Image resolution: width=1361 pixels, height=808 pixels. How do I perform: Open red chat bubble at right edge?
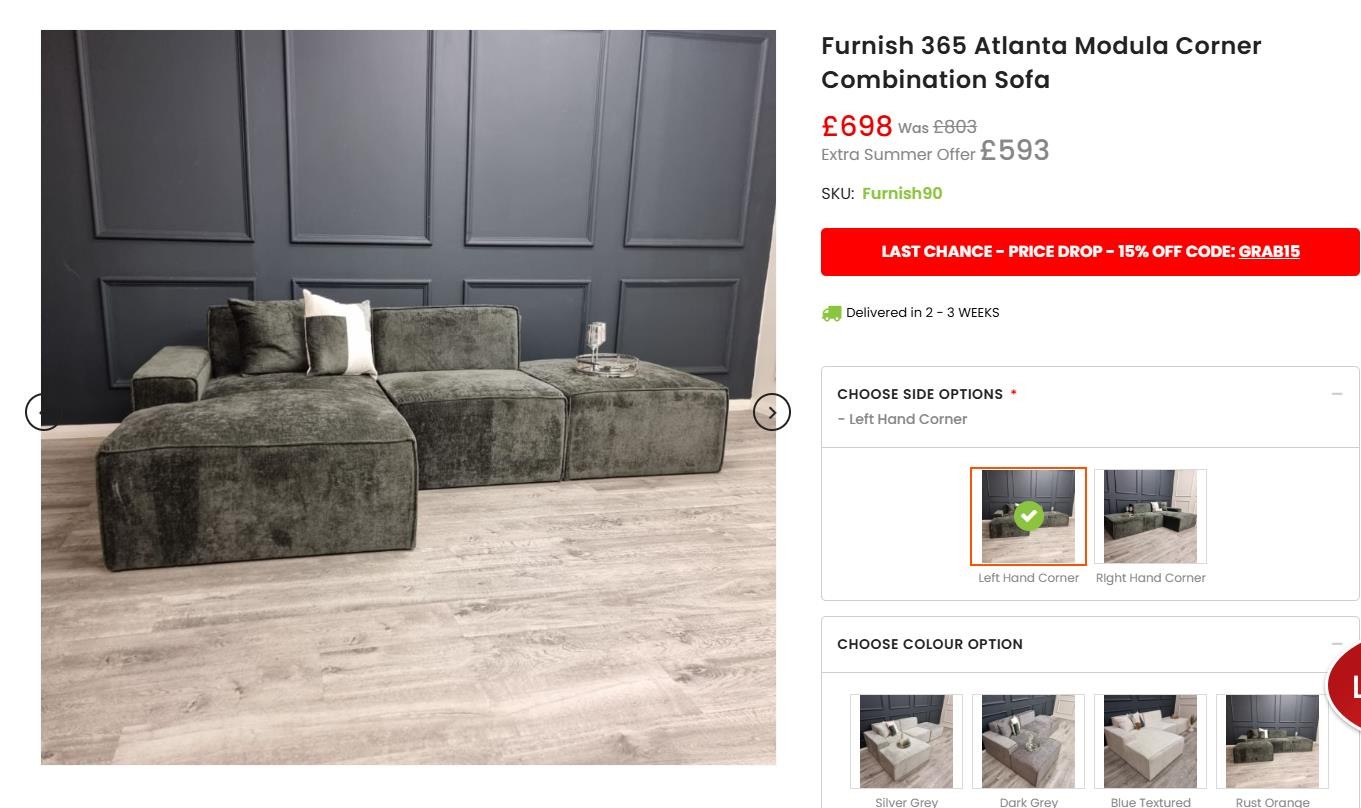click(1345, 685)
